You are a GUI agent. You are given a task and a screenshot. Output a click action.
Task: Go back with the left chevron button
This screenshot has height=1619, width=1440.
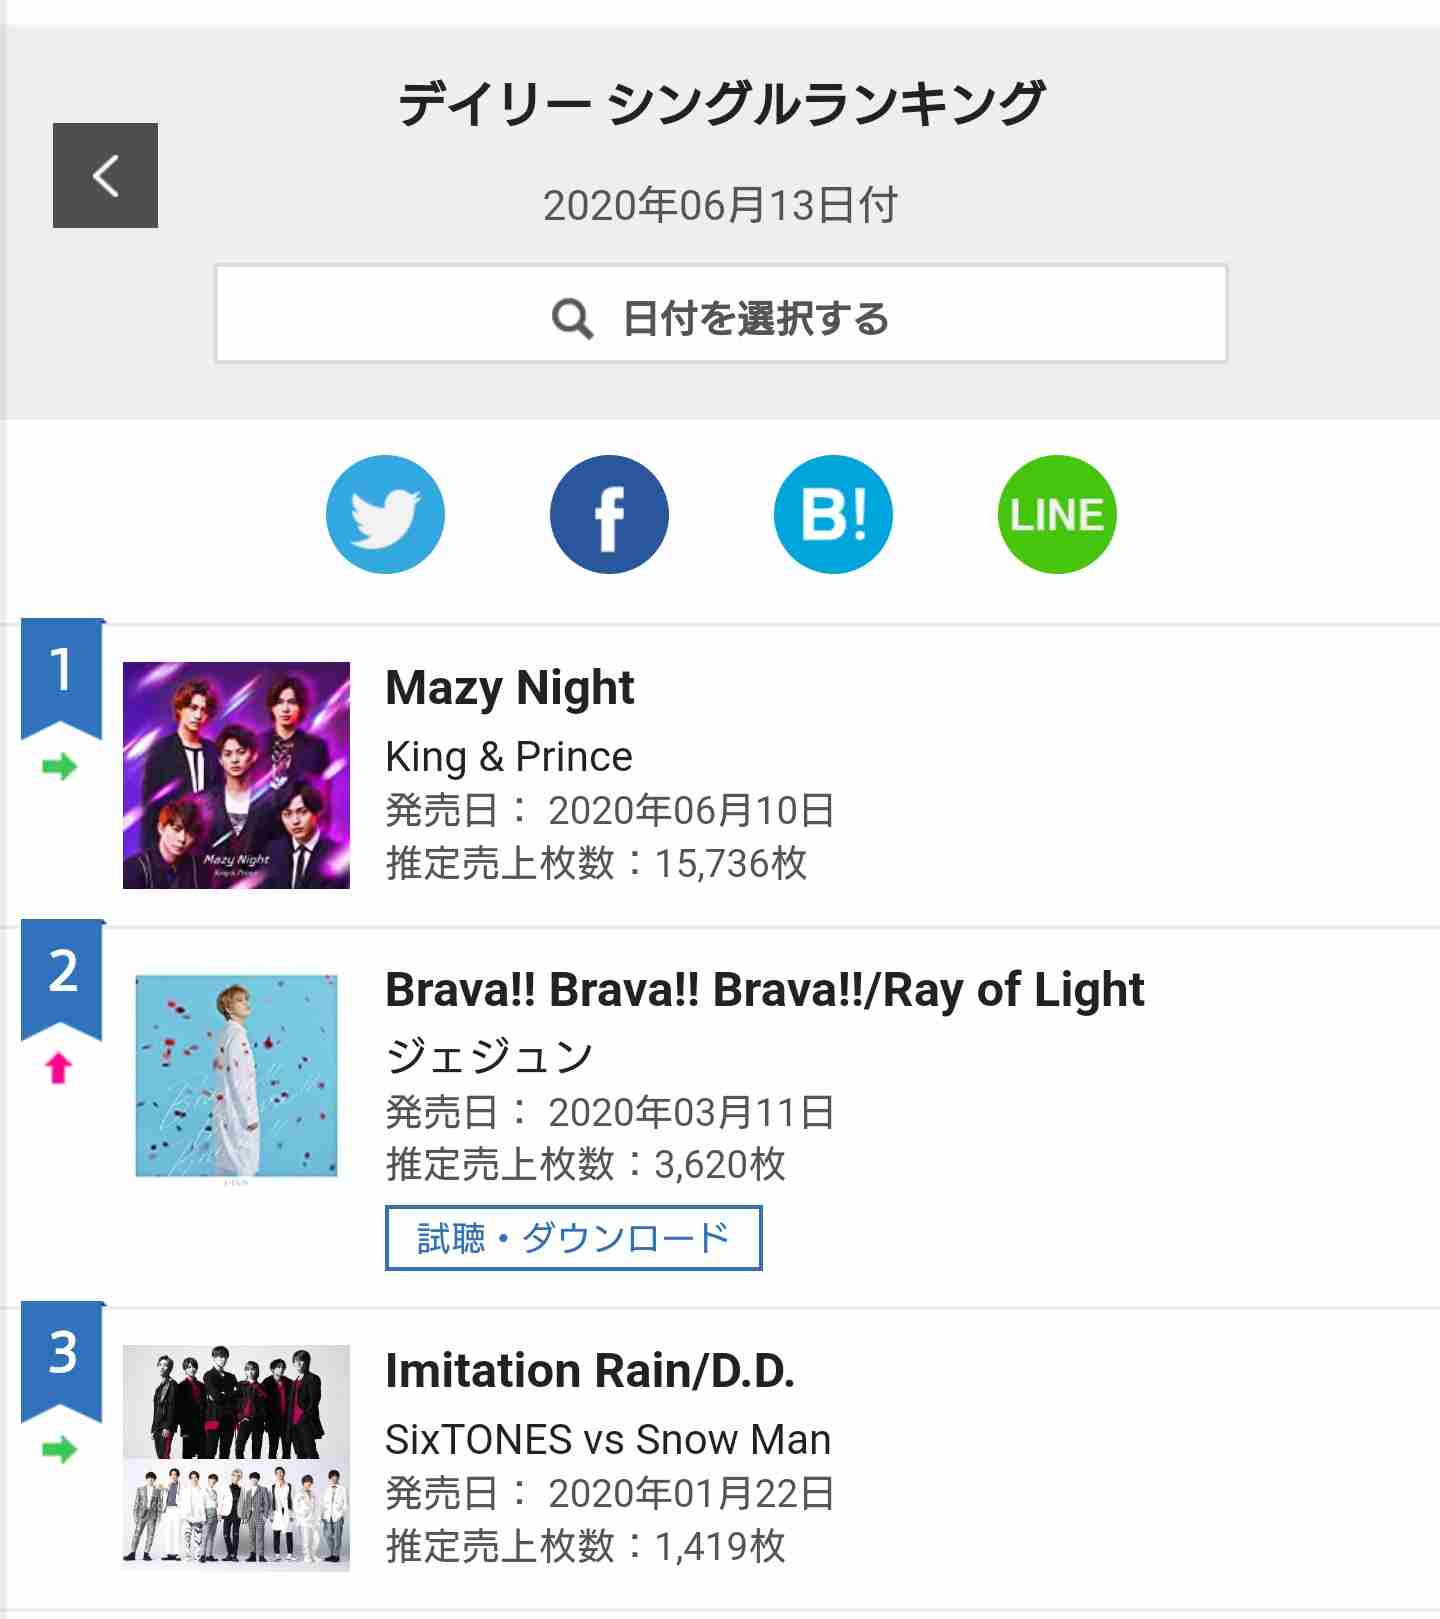click(105, 175)
